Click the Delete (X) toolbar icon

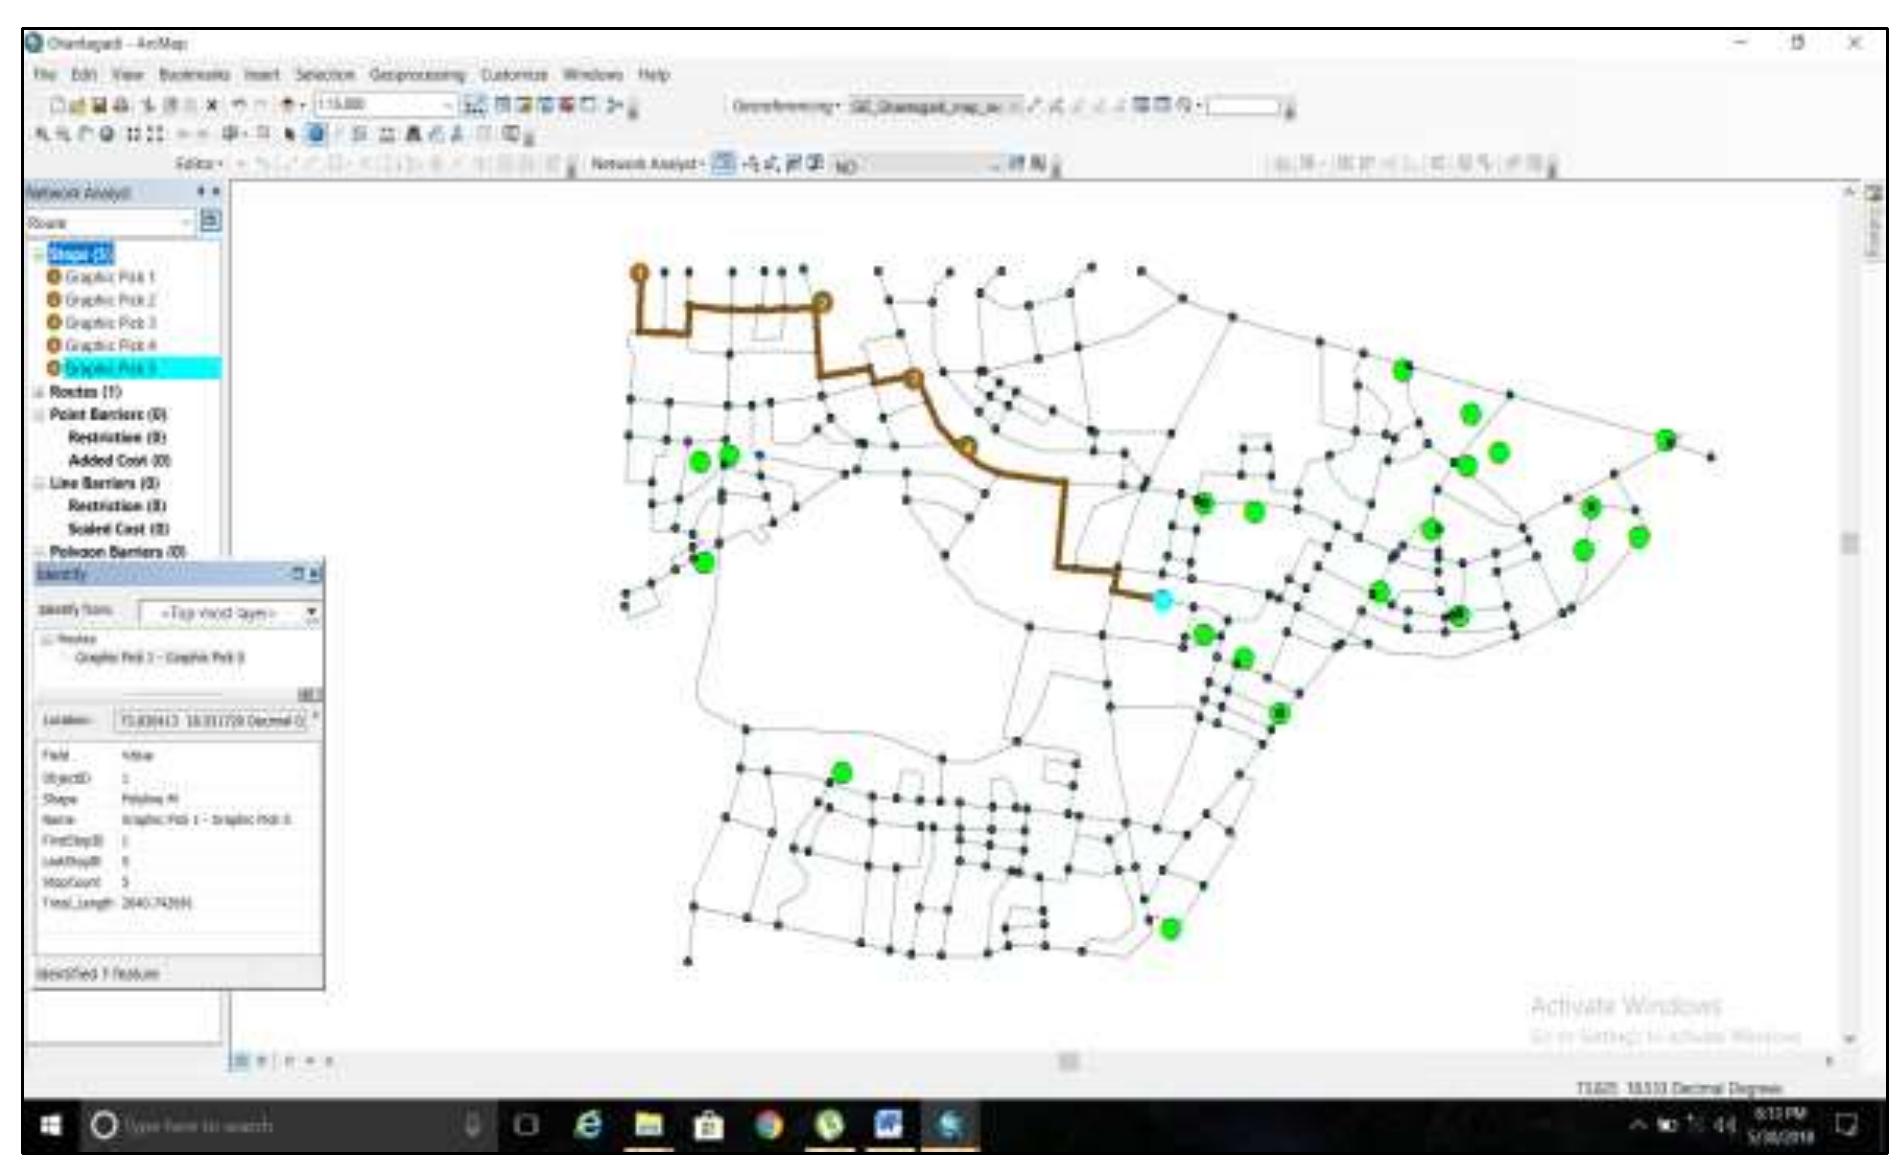pyautogui.click(x=212, y=105)
